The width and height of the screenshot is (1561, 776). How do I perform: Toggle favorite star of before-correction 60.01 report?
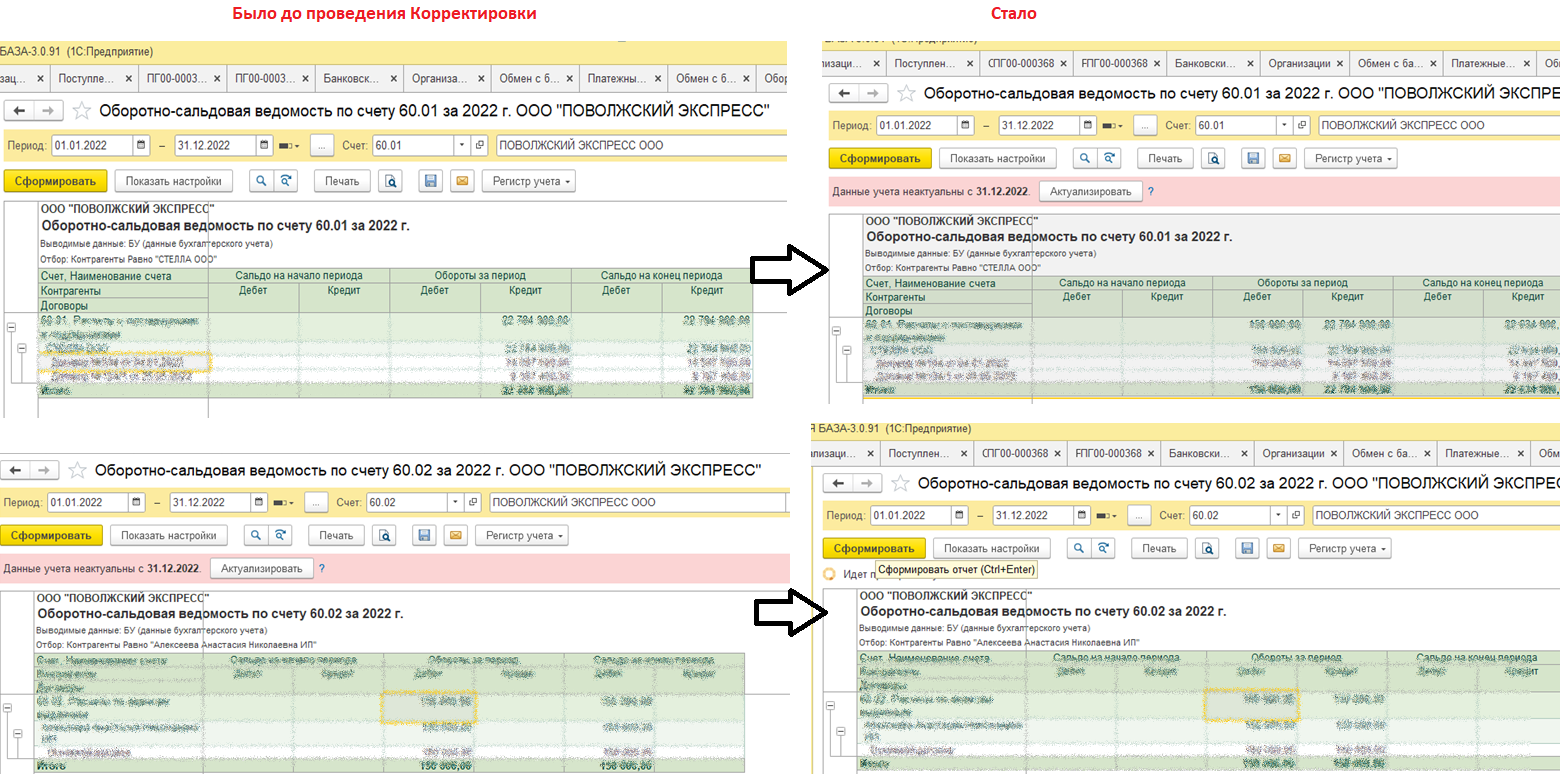point(82,111)
